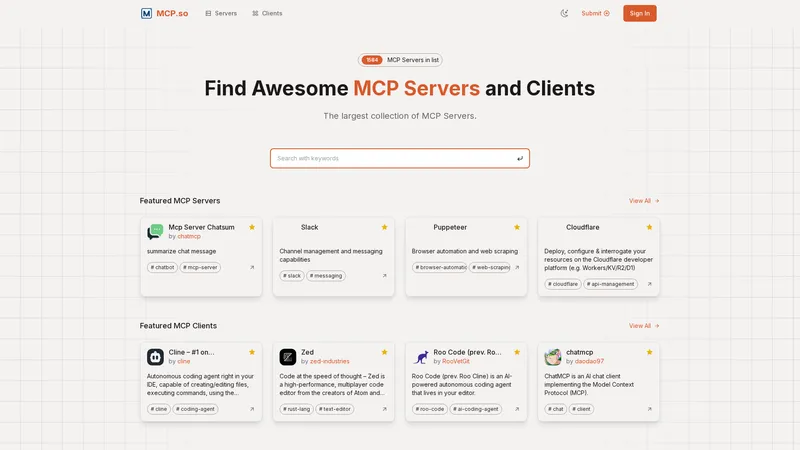Open external arrow on Cloudflare card
The image size is (800, 450).
[649, 284]
